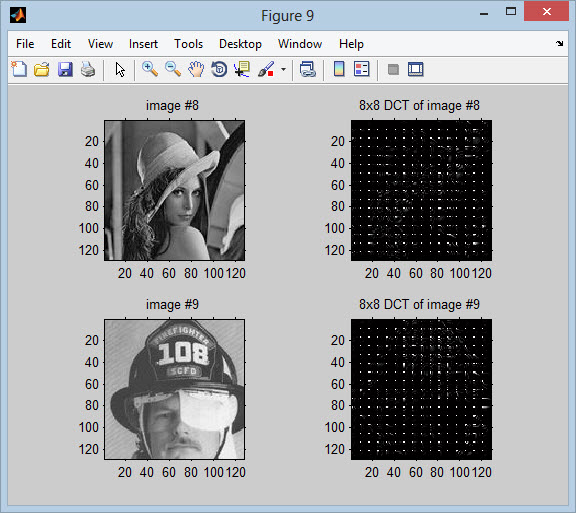Viewport: 576px width, 513px height.
Task: Expand the Brush color dropdown arrow
Action: pos(283,69)
